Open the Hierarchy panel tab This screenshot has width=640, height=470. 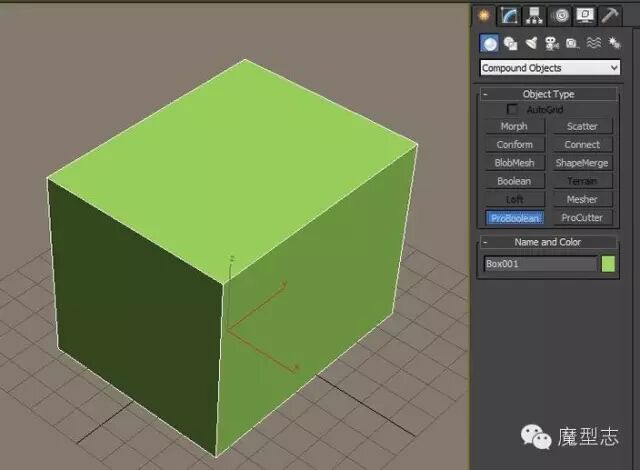point(534,16)
